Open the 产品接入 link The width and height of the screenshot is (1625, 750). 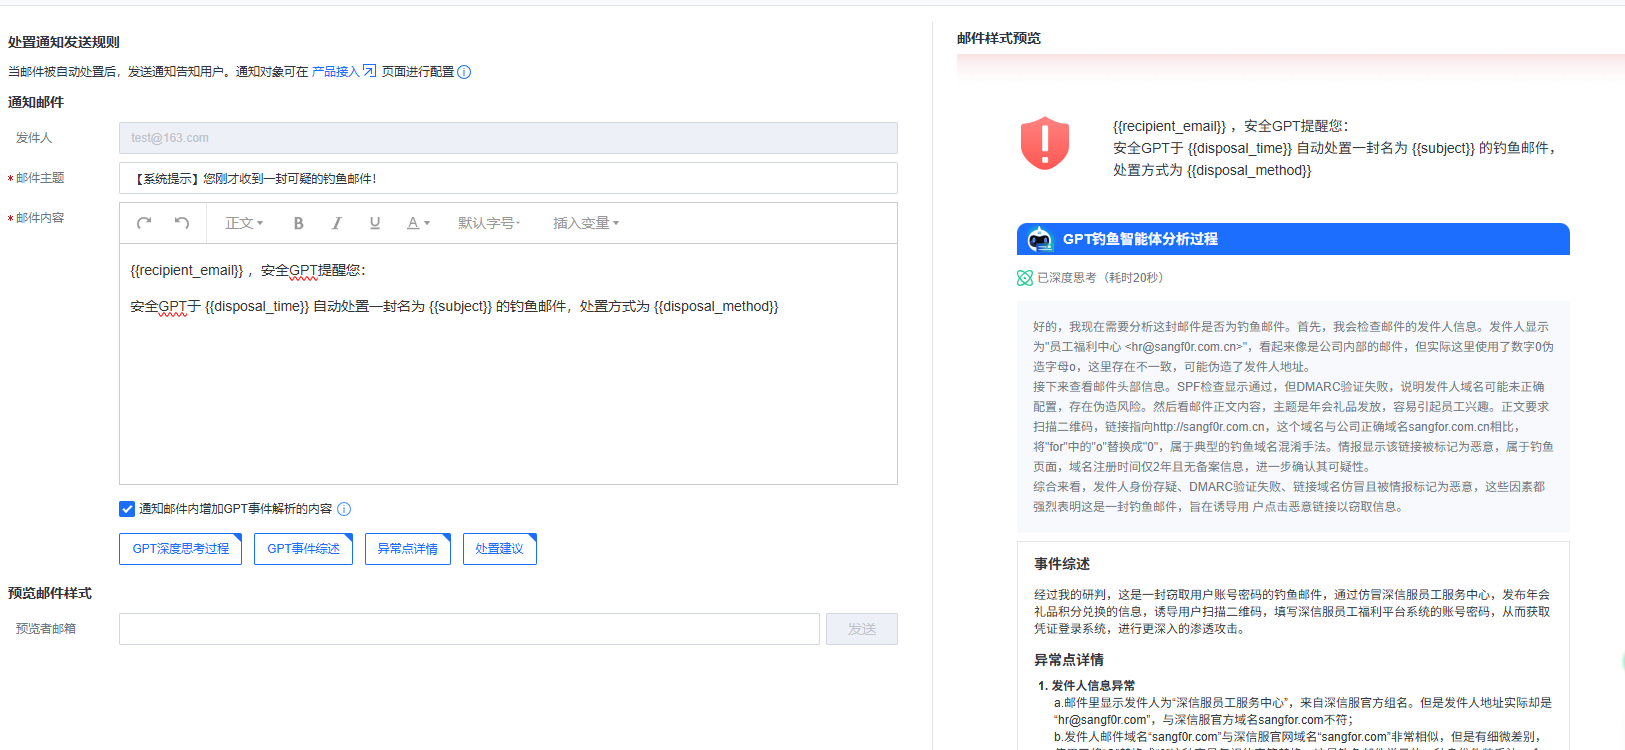[x=335, y=72]
